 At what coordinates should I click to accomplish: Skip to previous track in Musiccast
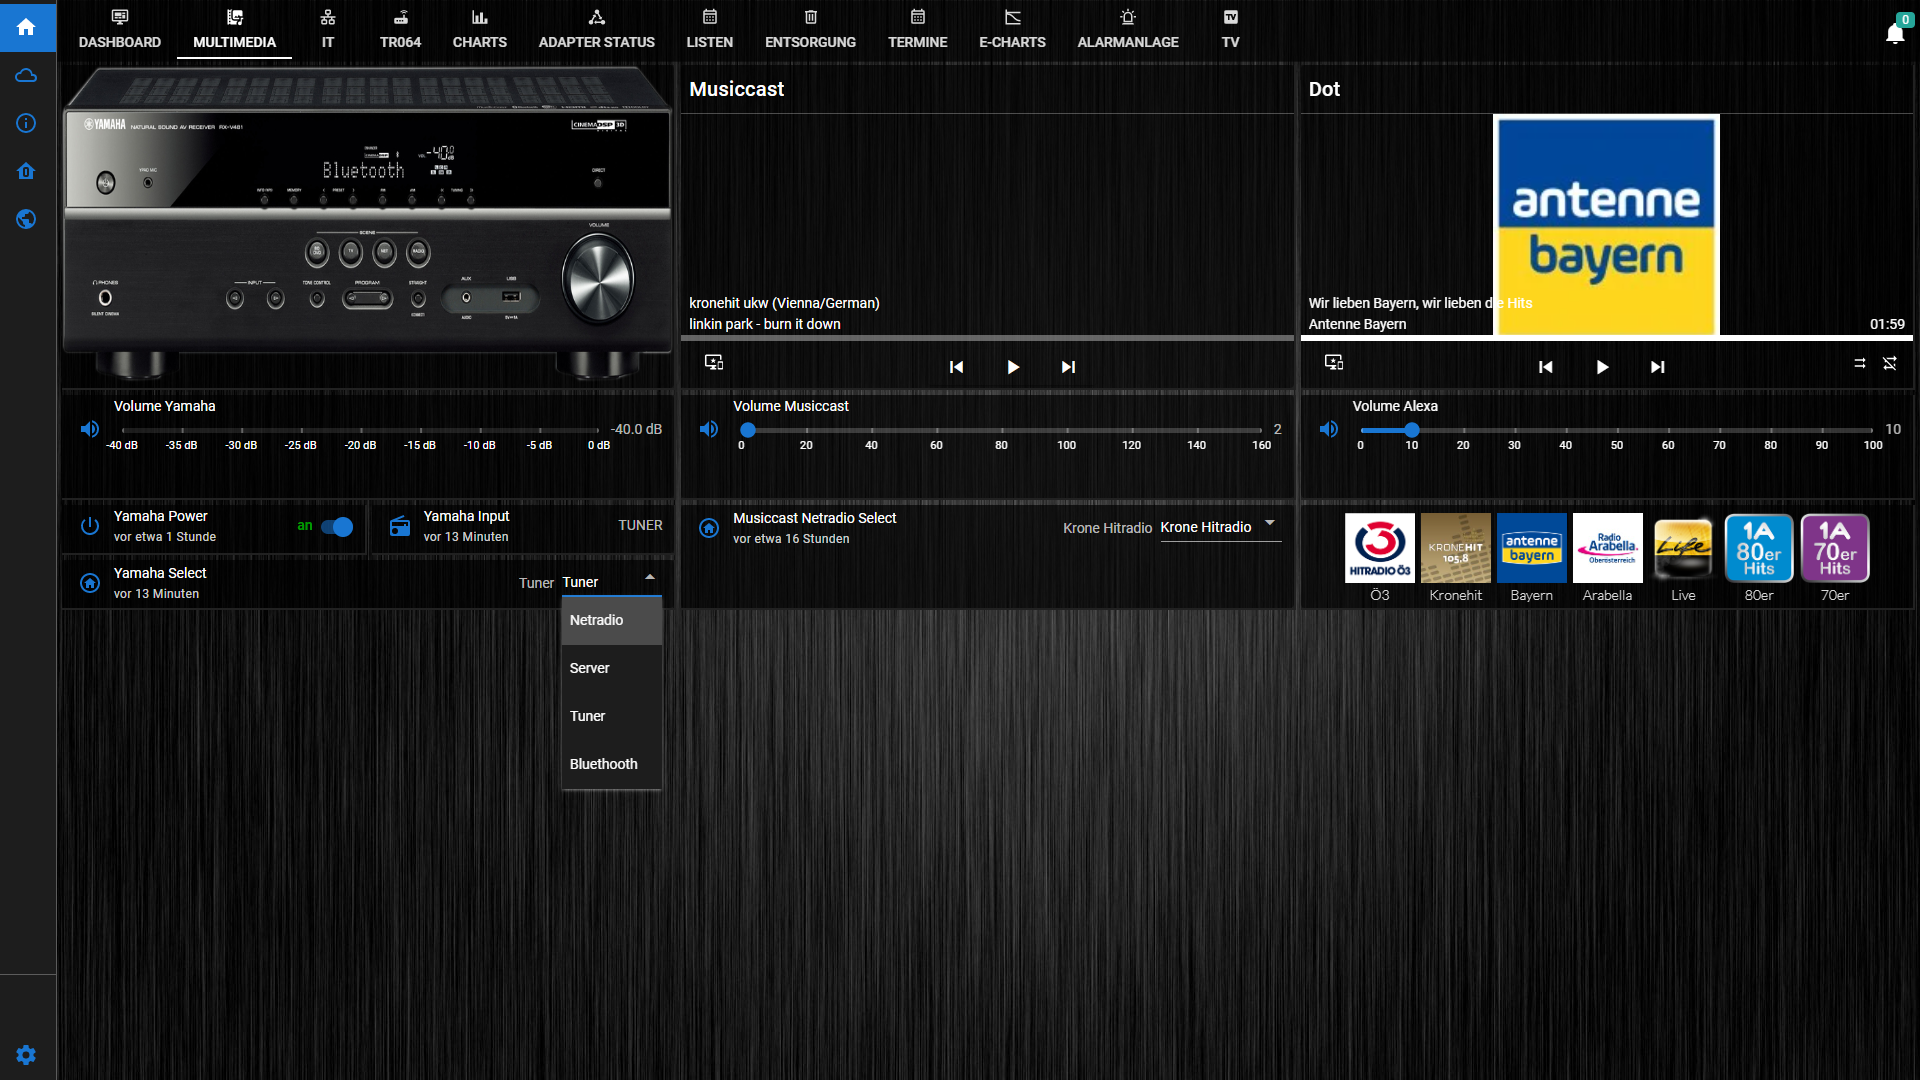[x=957, y=367]
